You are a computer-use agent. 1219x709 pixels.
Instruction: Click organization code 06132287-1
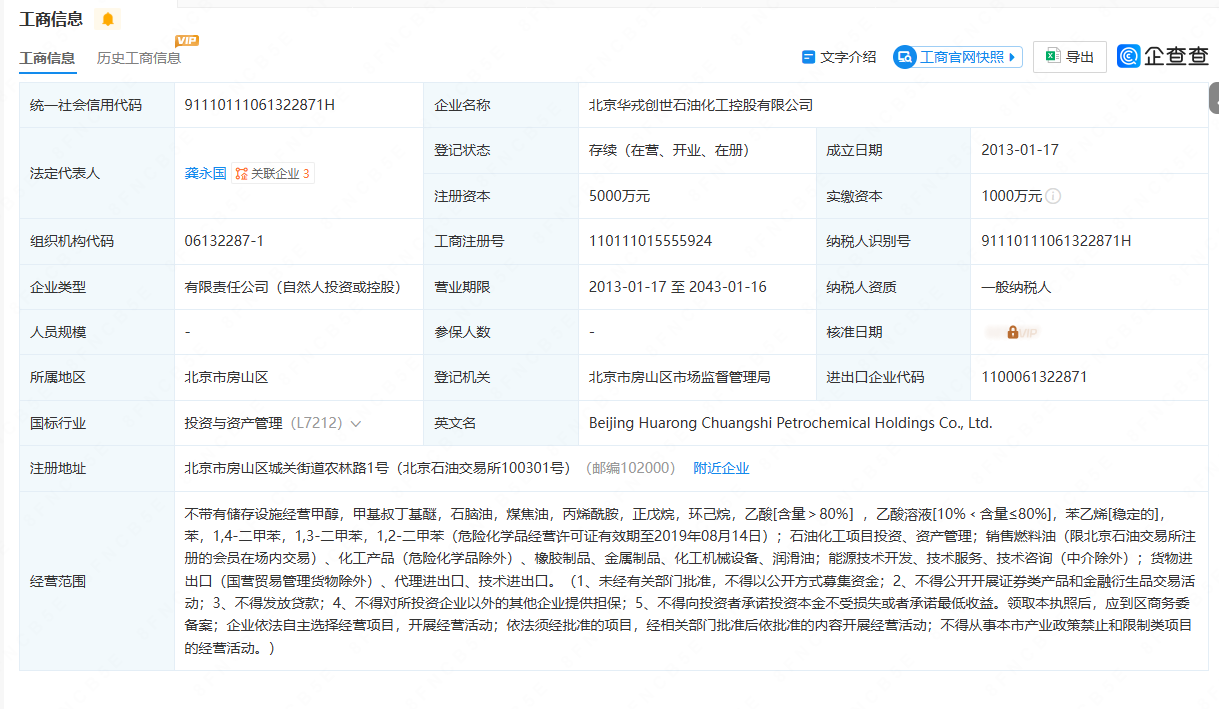pyautogui.click(x=224, y=241)
